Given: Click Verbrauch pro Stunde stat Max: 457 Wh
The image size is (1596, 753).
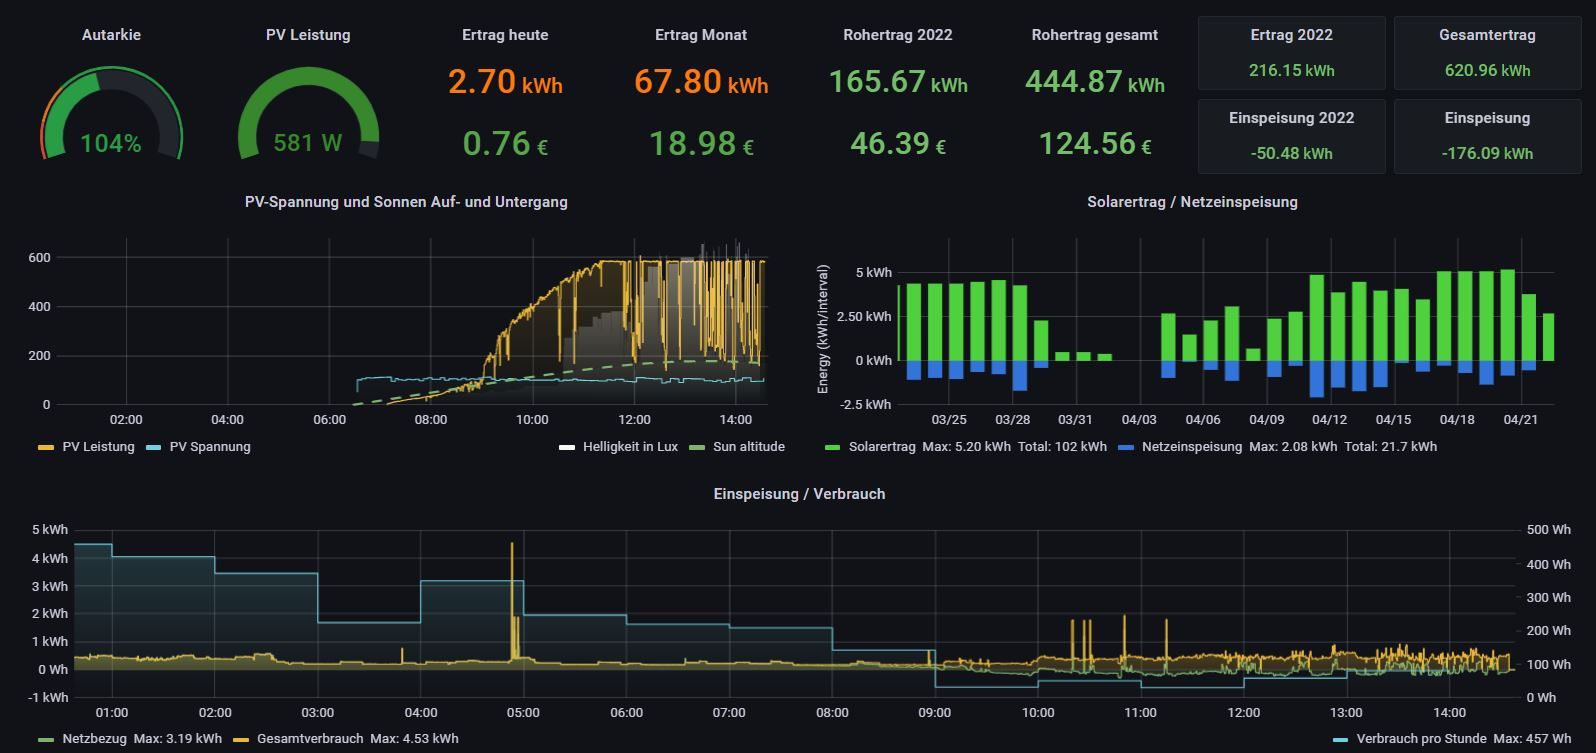Looking at the screenshot, I should 1532,739.
